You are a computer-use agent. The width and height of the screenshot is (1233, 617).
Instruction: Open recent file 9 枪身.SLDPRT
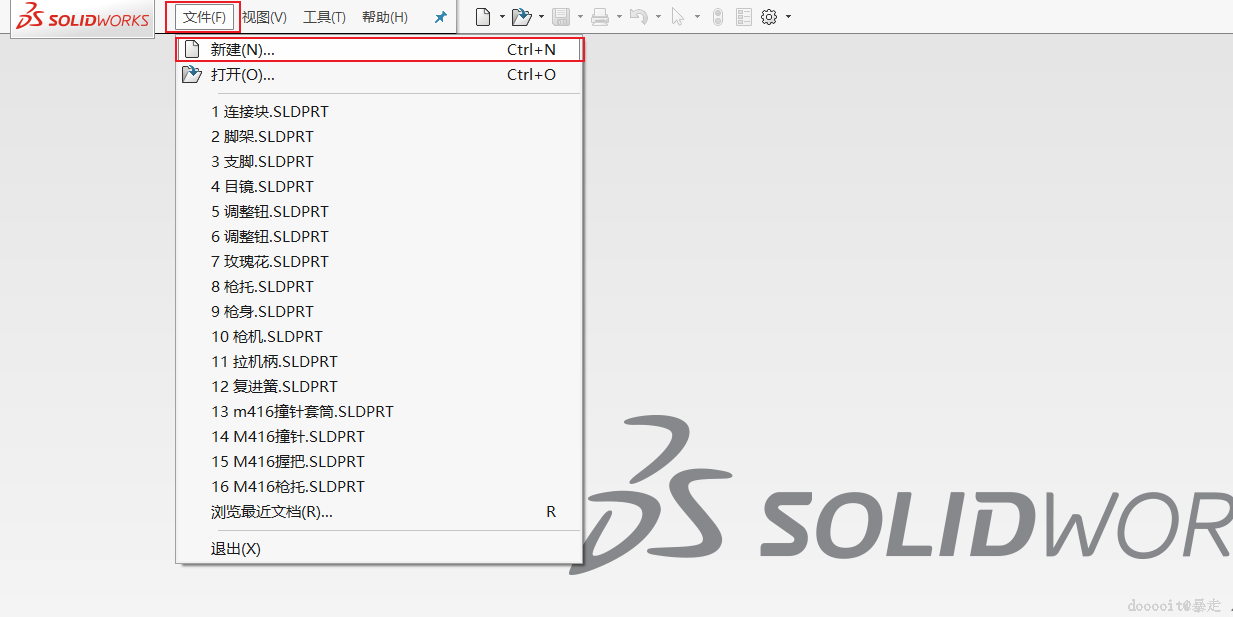coord(379,311)
